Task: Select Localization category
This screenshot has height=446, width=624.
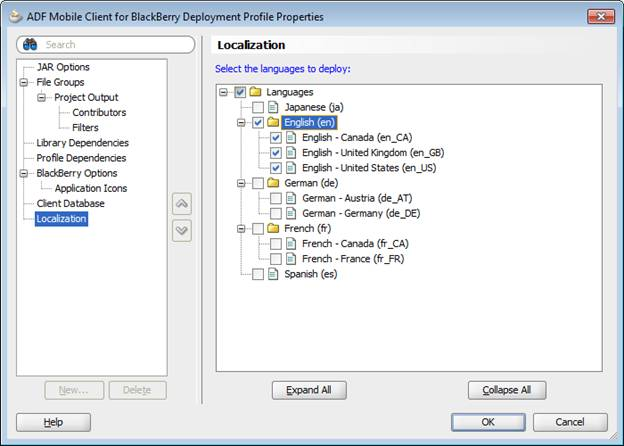Action: [61, 219]
